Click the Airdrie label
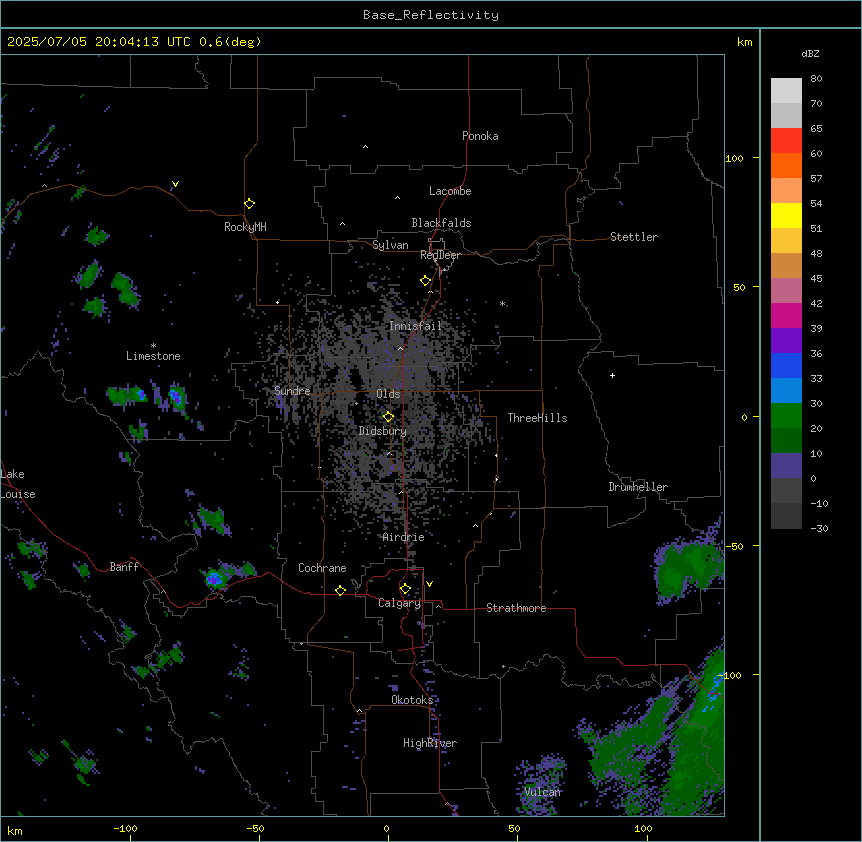 [x=404, y=537]
